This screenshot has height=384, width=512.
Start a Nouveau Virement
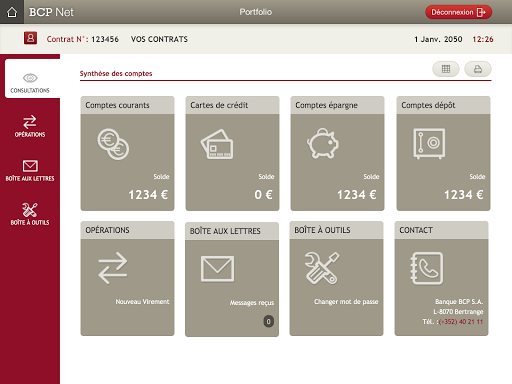142,302
